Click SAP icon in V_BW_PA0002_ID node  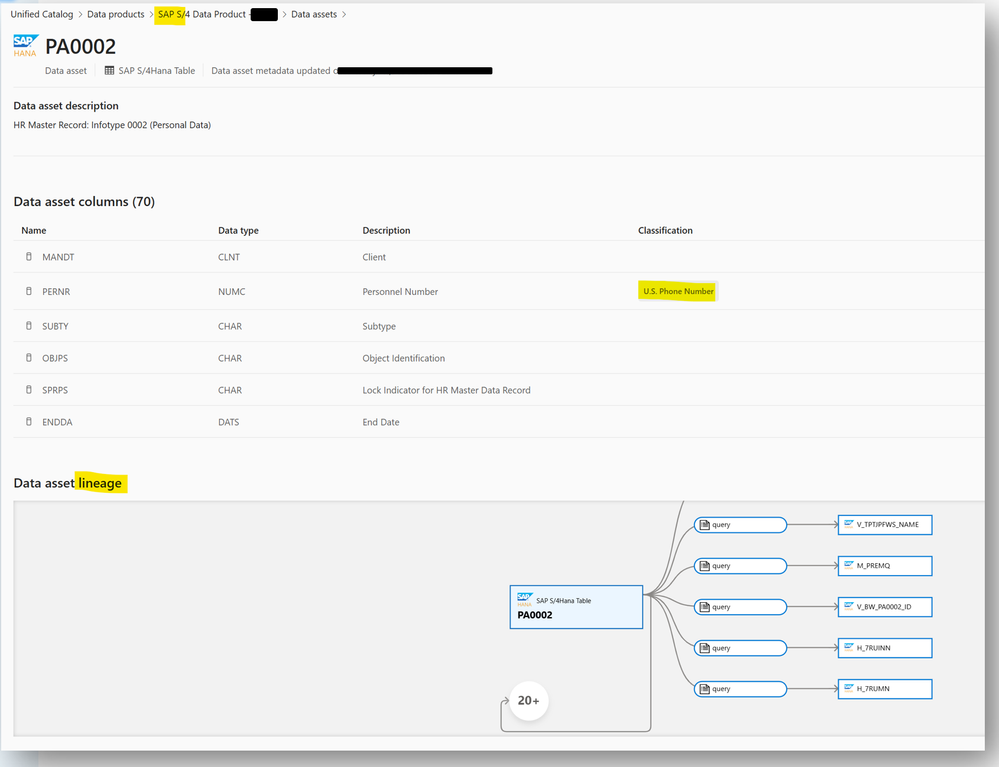[x=849, y=606]
